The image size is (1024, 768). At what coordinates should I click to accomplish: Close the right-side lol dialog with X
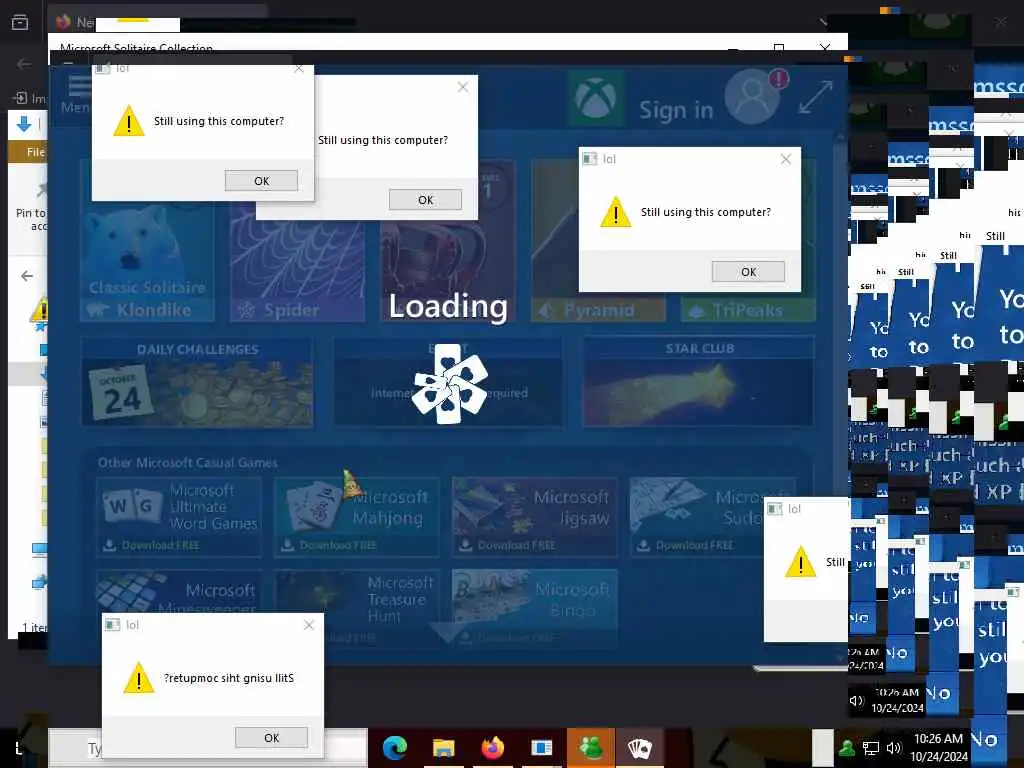pyautogui.click(x=786, y=159)
